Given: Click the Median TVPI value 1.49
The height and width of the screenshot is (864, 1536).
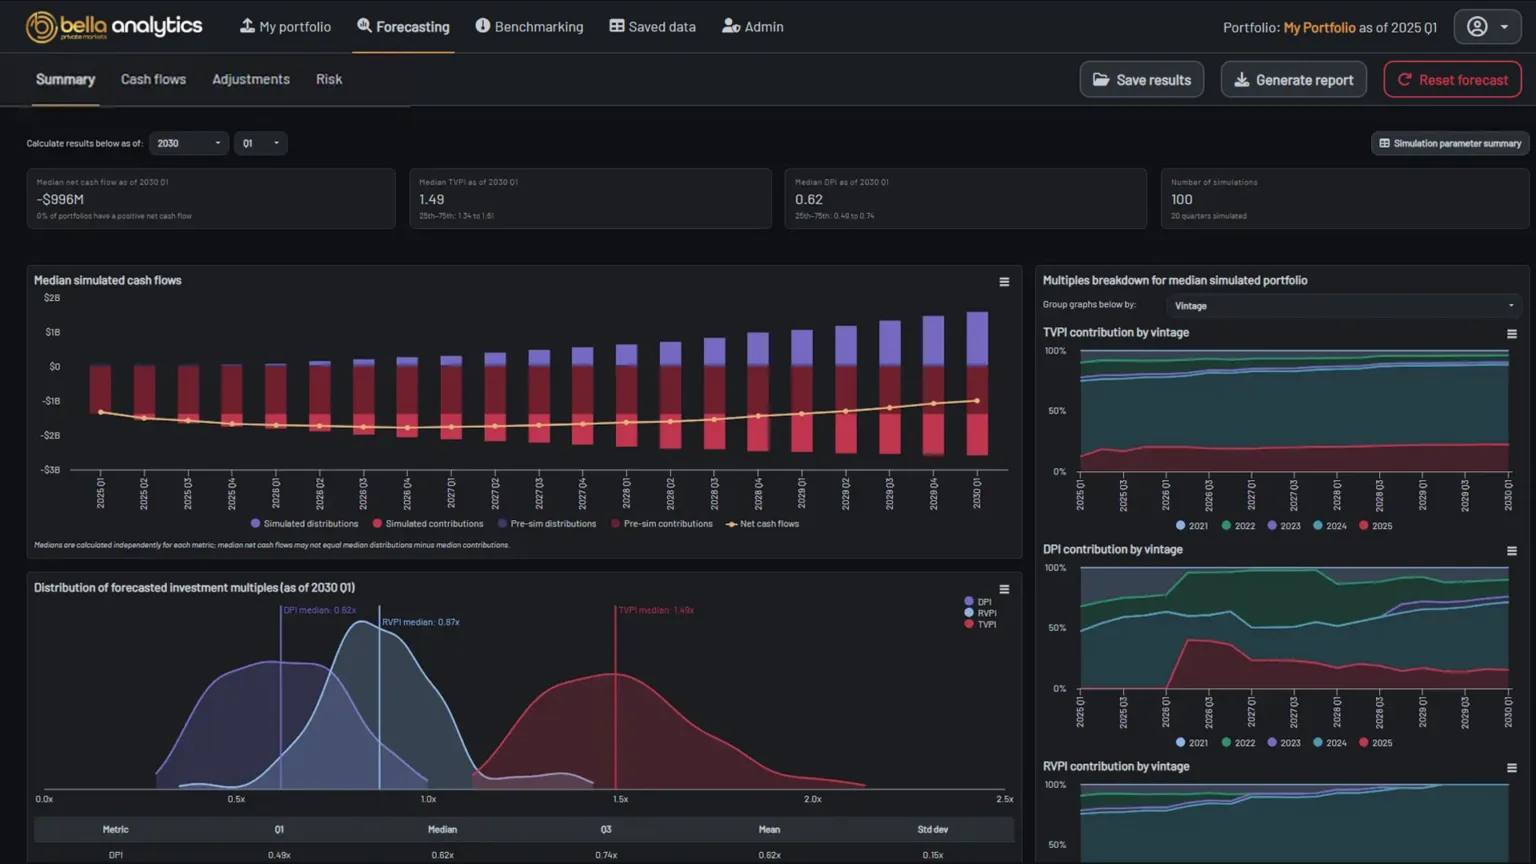Looking at the screenshot, I should (x=432, y=199).
